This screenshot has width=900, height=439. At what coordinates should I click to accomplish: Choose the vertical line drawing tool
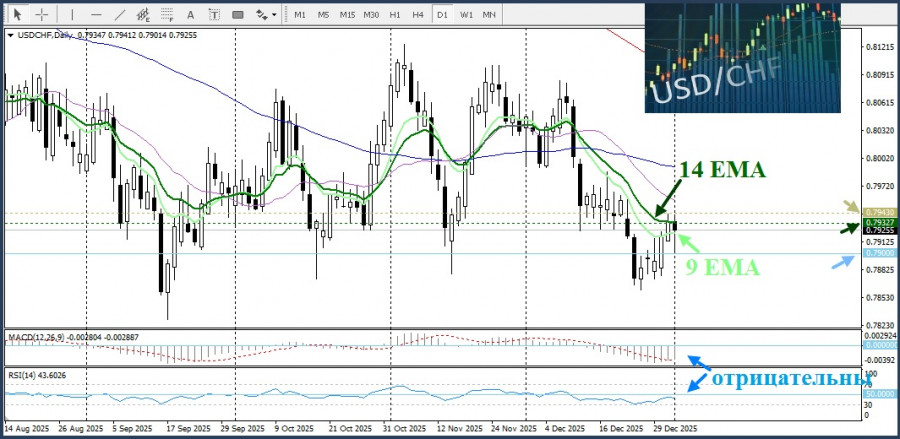coord(72,14)
